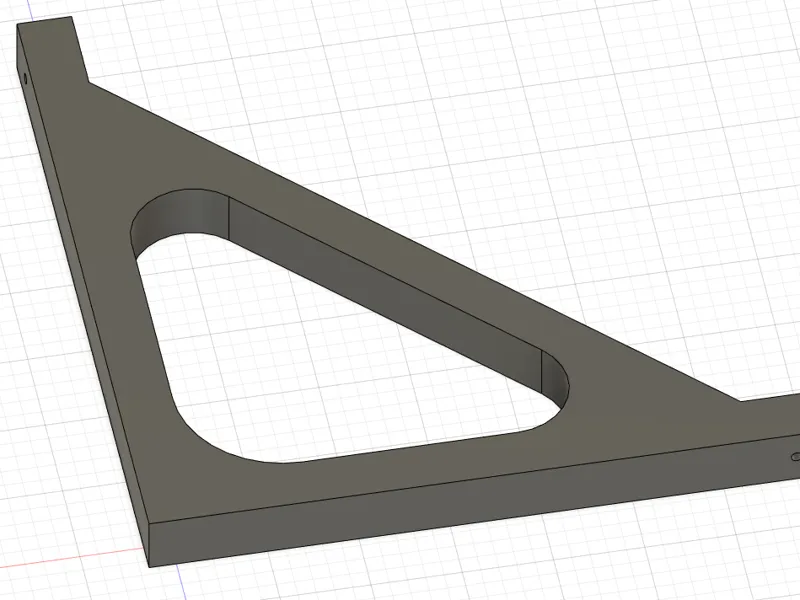Select the curved right fillet inside the cutout

(x=555, y=382)
